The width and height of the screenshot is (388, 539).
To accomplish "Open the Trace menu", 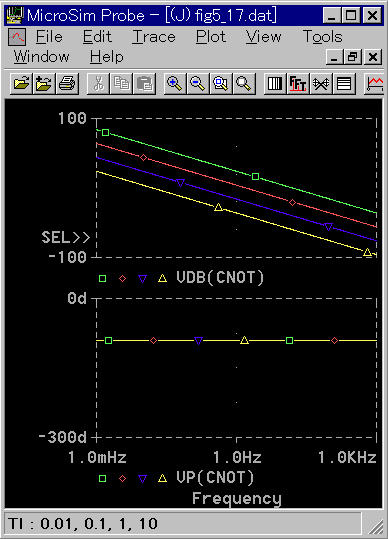I will (154, 36).
